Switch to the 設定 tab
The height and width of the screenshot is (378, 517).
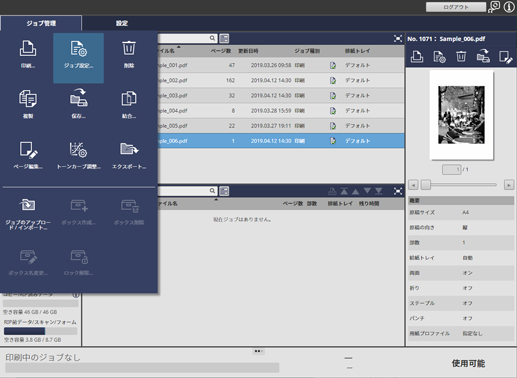pos(122,23)
